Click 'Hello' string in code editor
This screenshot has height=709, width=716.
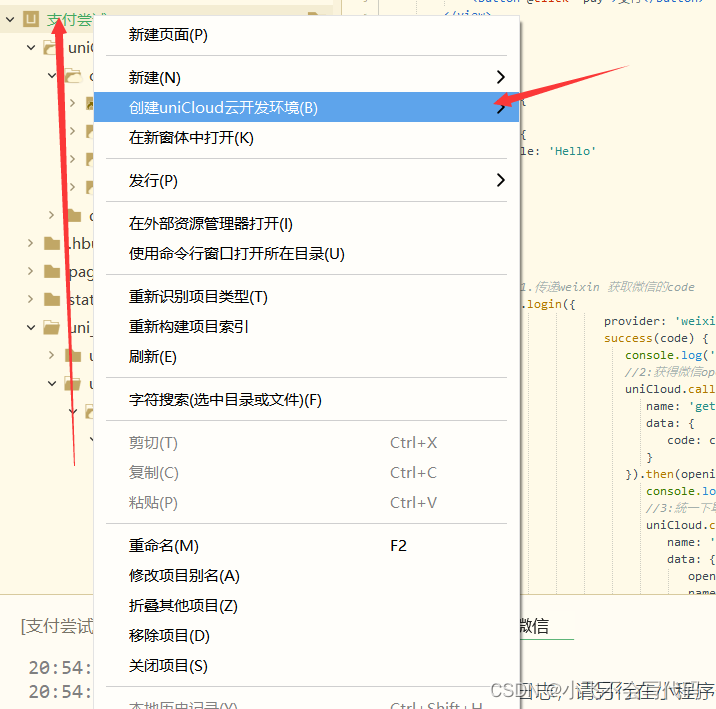click(572, 151)
